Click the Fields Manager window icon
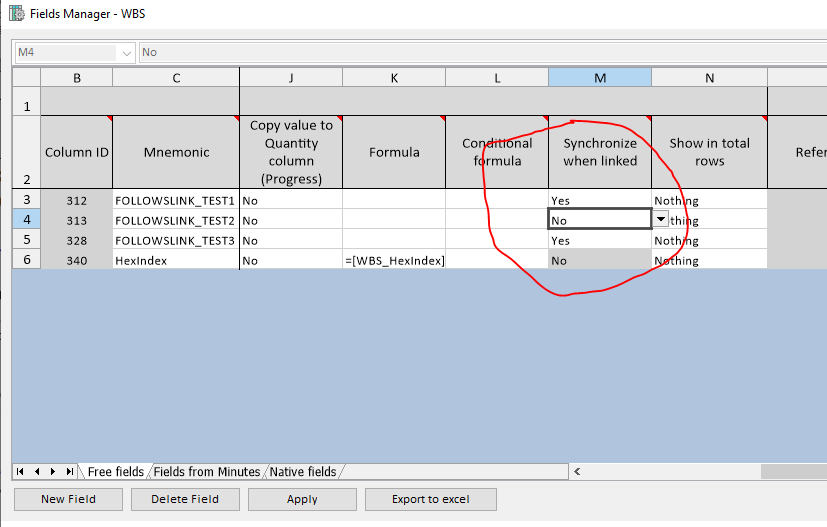Image resolution: width=827 pixels, height=527 pixels. (x=16, y=15)
